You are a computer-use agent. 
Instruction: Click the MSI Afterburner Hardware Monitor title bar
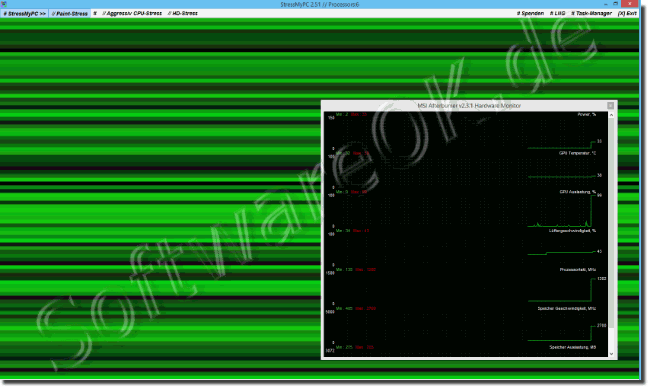(x=465, y=106)
